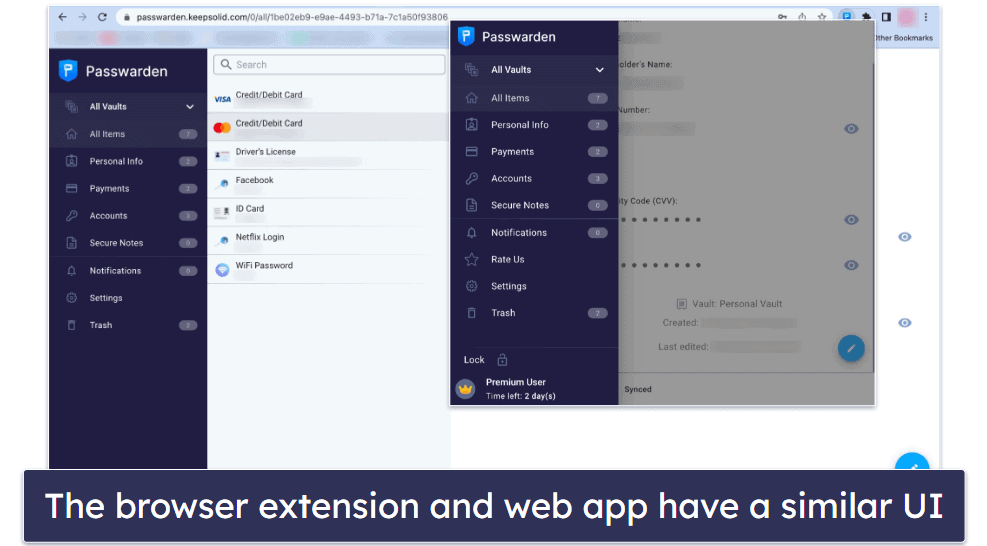Click Settings gear icon in extension popup
This screenshot has height=546, width=987.
tap(471, 287)
